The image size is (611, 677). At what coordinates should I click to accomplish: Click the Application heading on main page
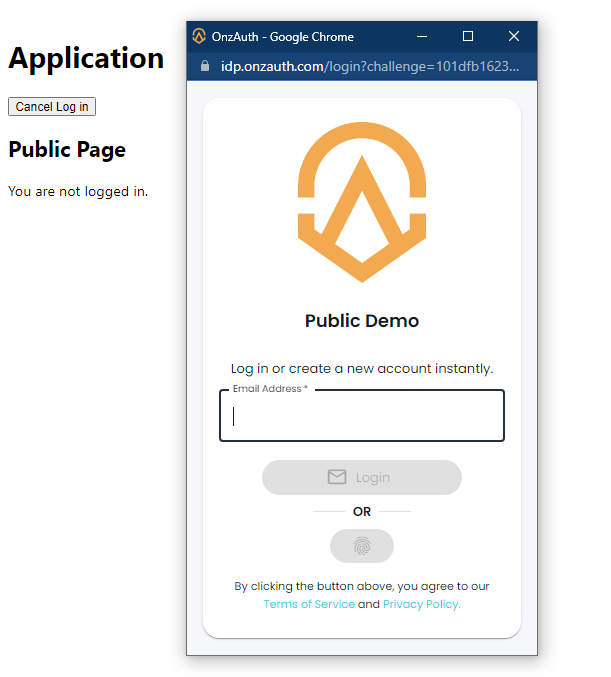[x=86, y=58]
